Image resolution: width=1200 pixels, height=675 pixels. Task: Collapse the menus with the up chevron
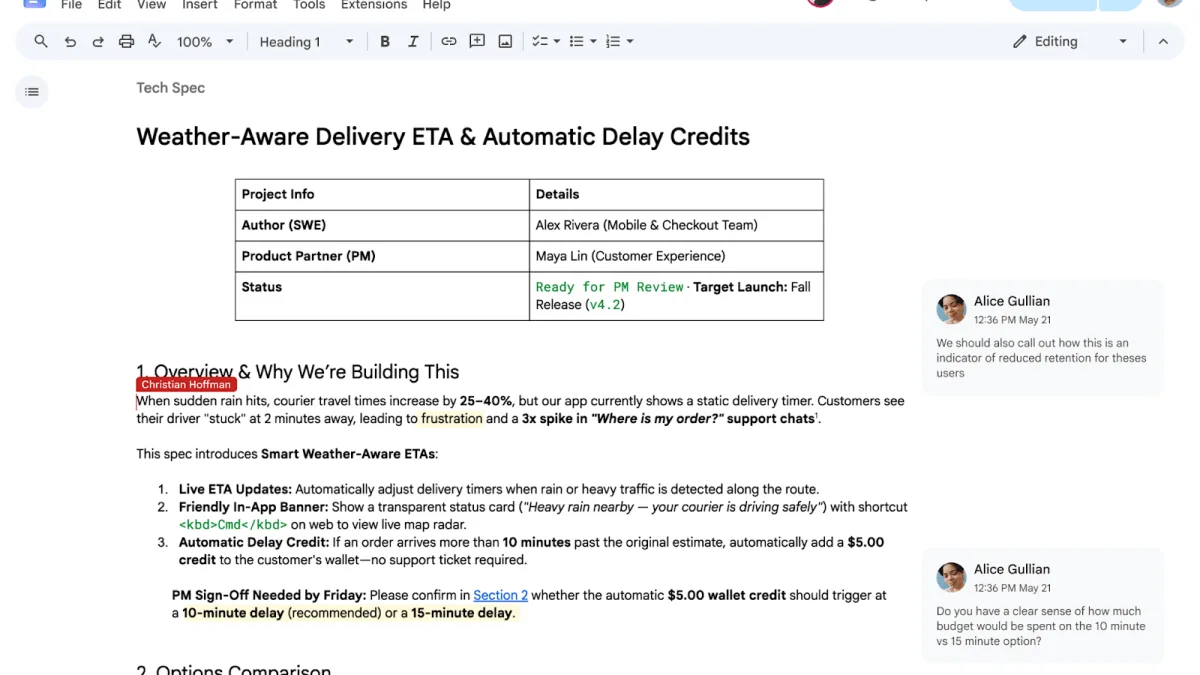tap(1163, 41)
